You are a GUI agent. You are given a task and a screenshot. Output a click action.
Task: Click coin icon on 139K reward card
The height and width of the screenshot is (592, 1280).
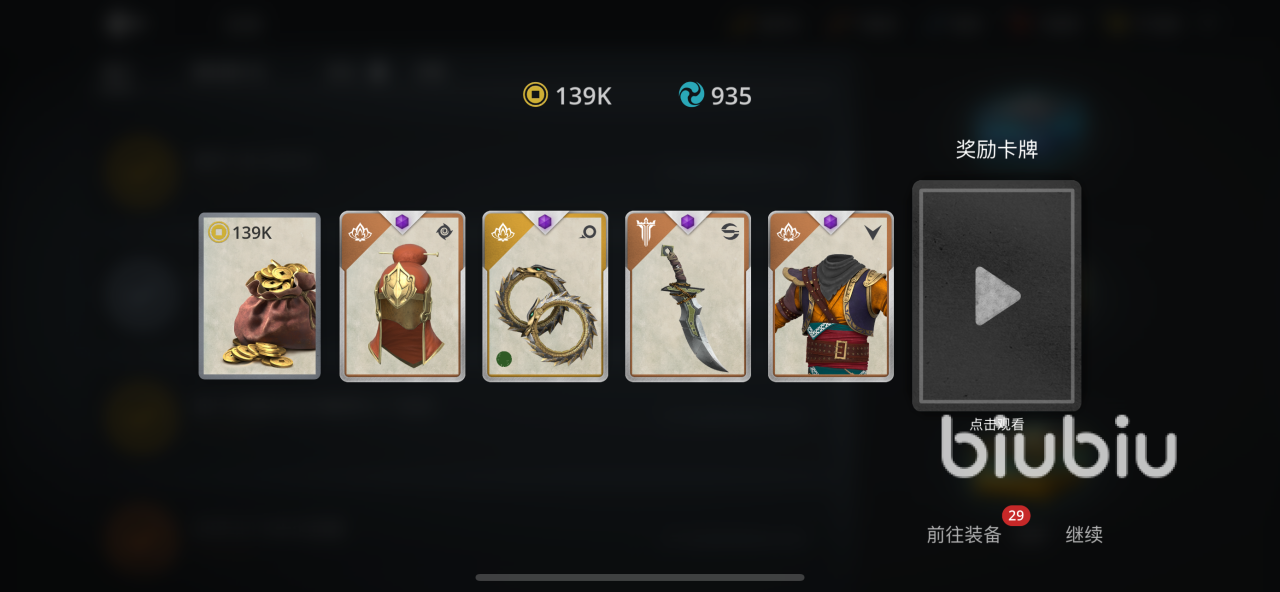pyautogui.click(x=218, y=232)
